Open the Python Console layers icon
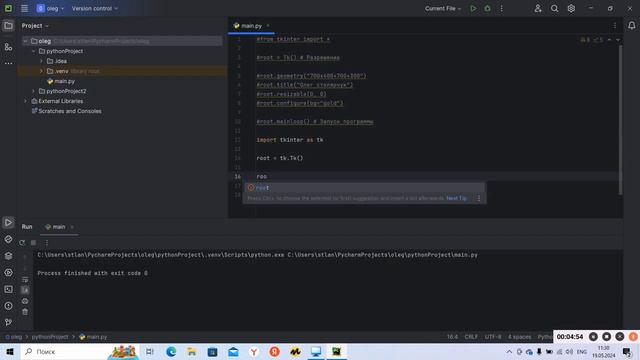 click(8, 256)
